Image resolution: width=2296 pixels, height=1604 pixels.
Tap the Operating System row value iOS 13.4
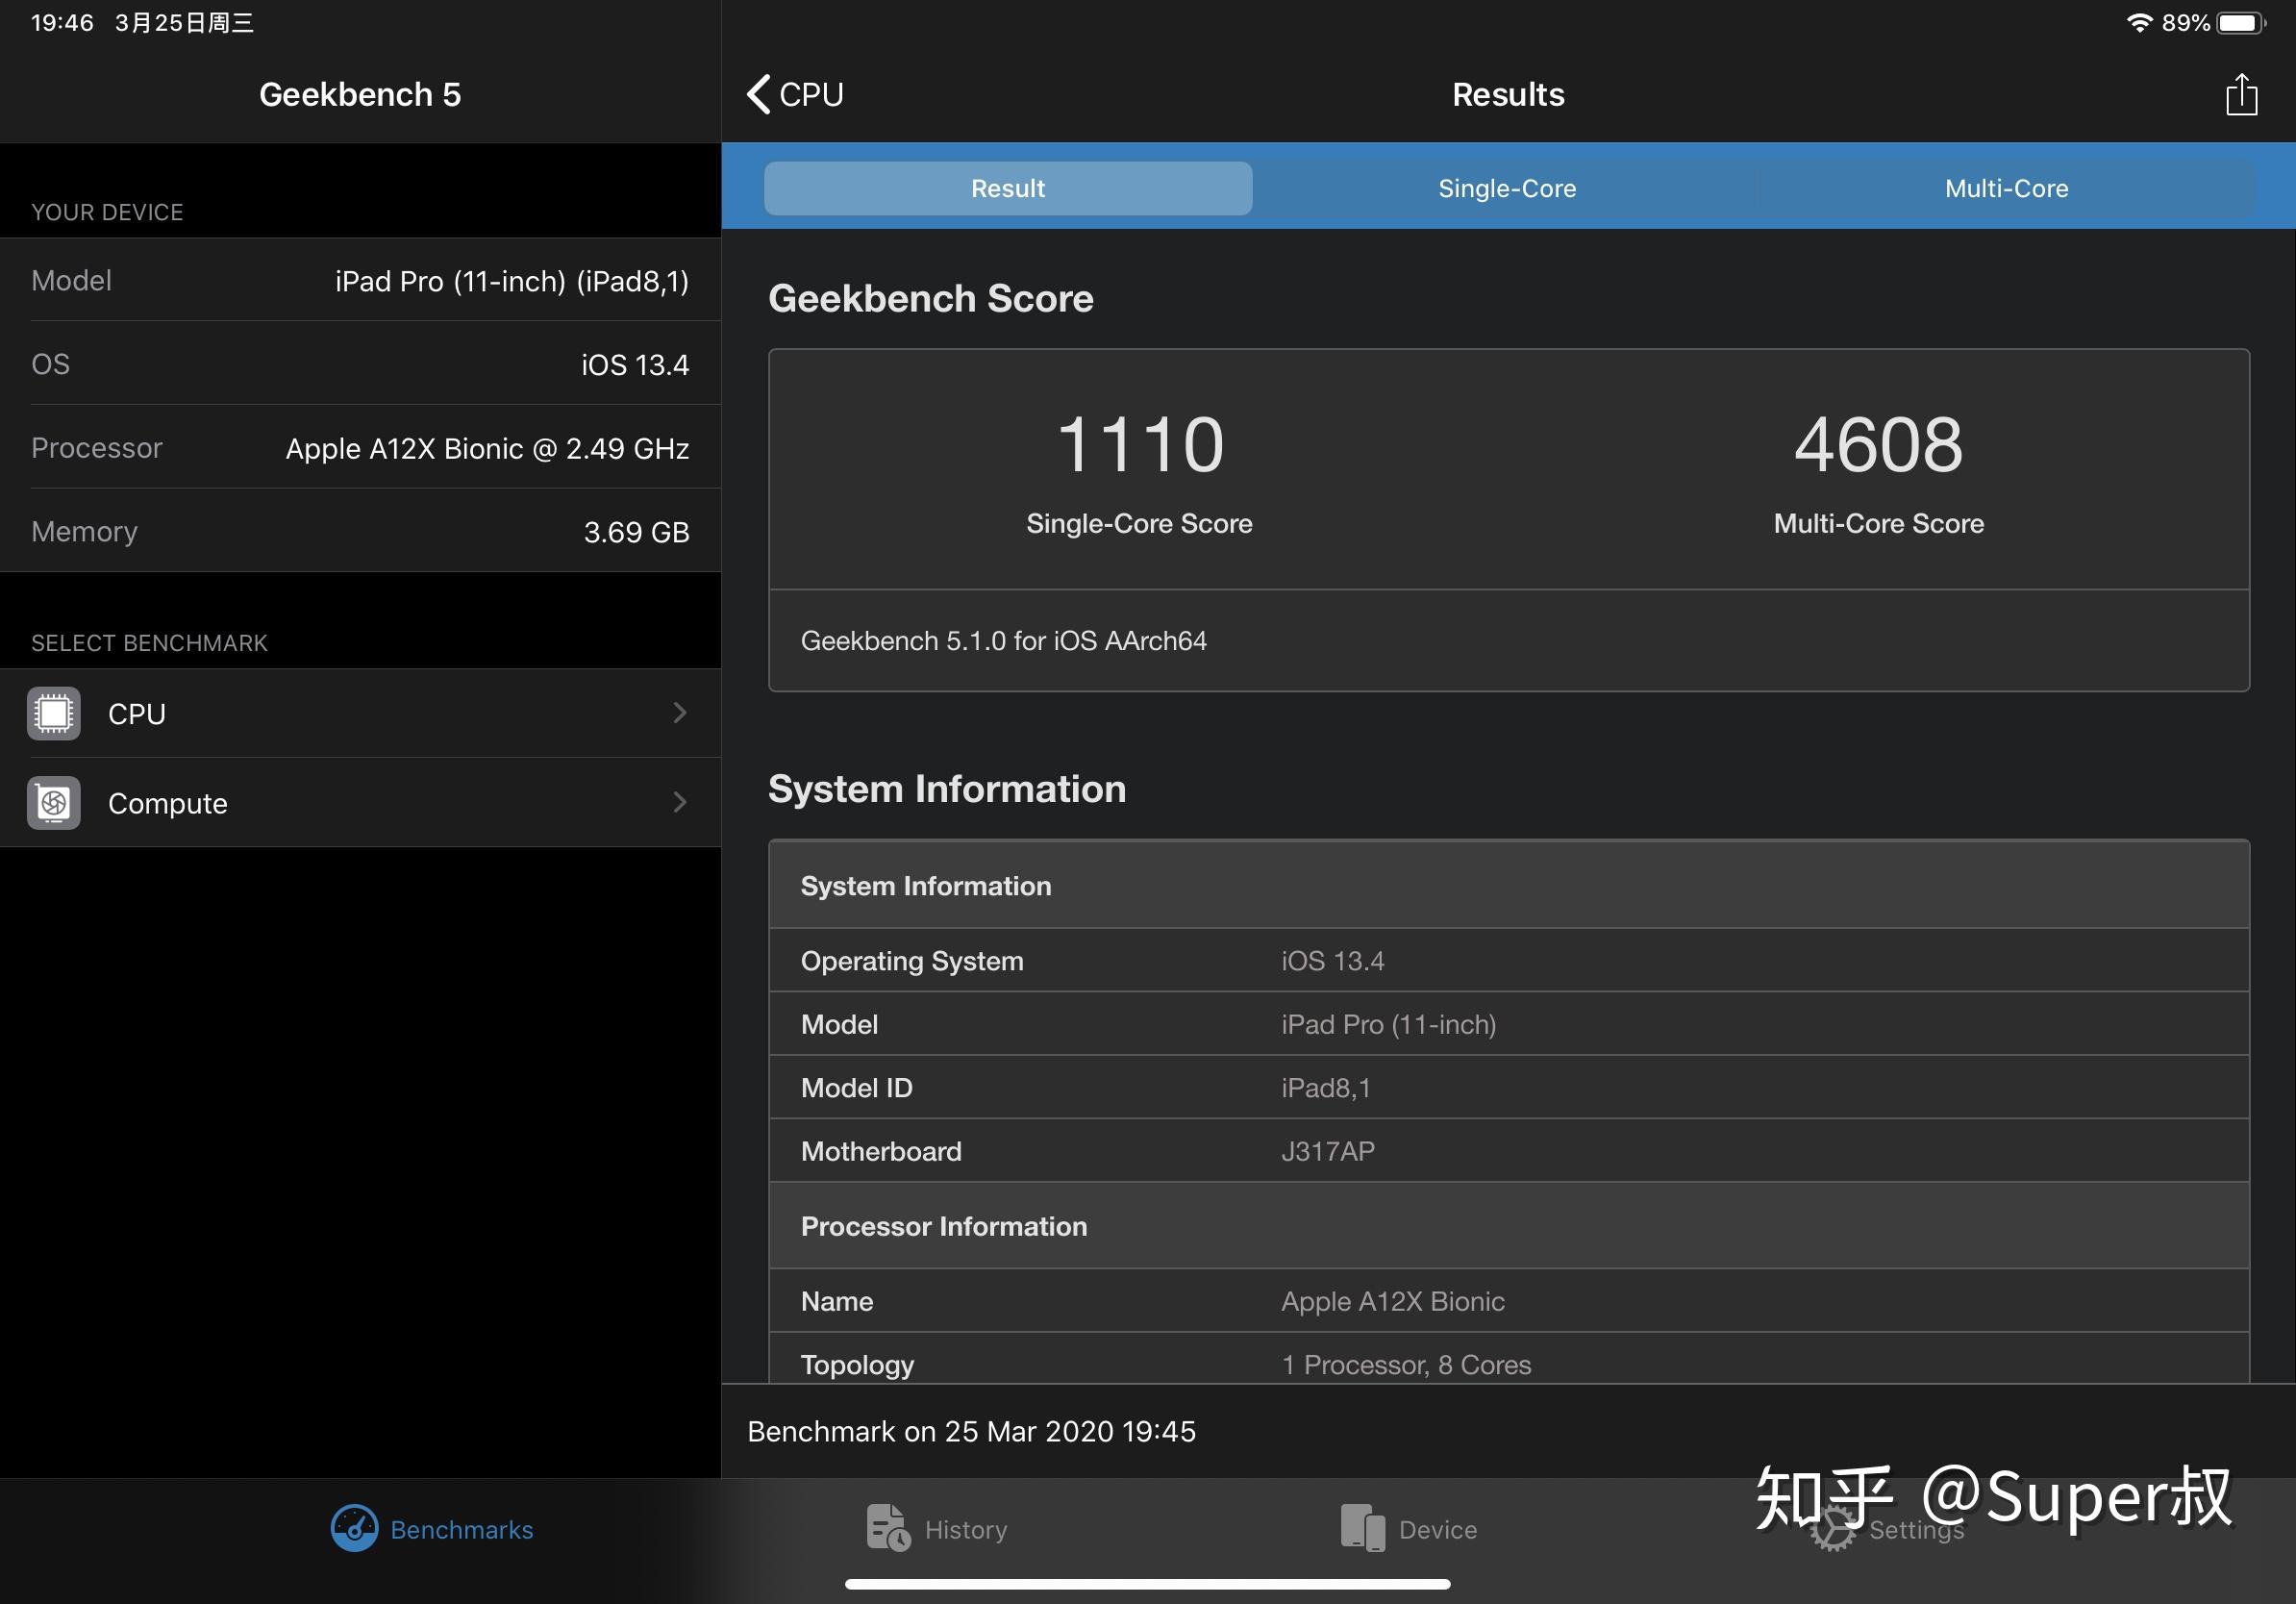pos(1333,960)
